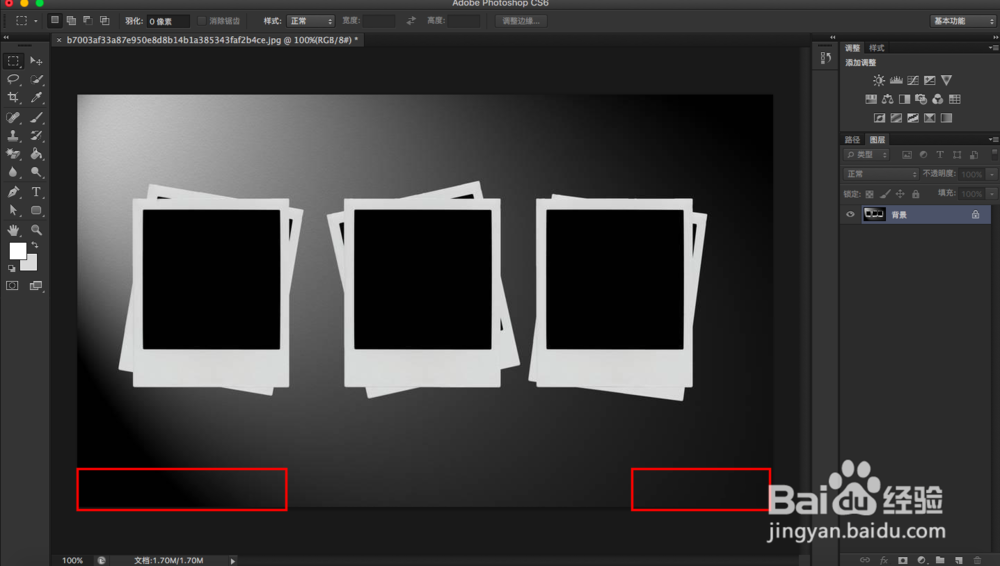Add a Brightness/Contrast adjustment
This screenshot has width=1000, height=566.
pyautogui.click(x=879, y=80)
